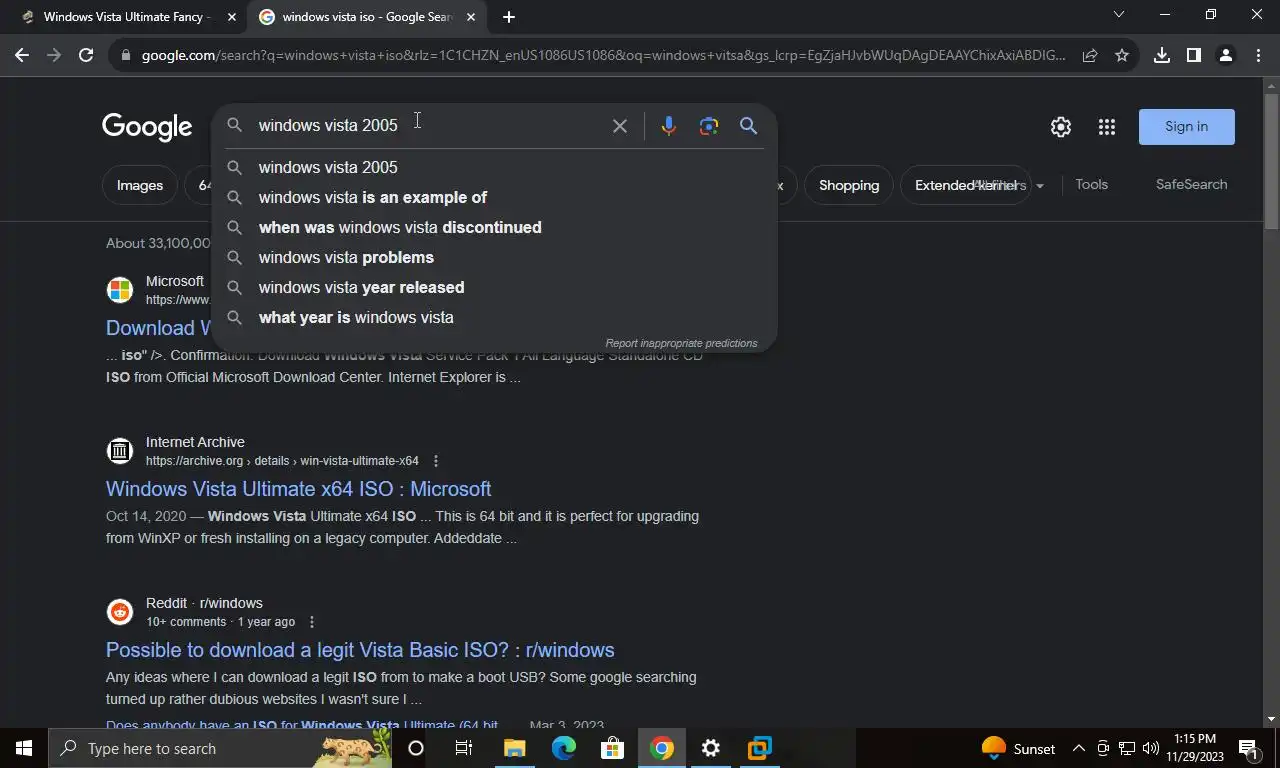Viewport: 1280px width, 768px height.
Task: Open the tab search chevron
Action: tap(1119, 14)
